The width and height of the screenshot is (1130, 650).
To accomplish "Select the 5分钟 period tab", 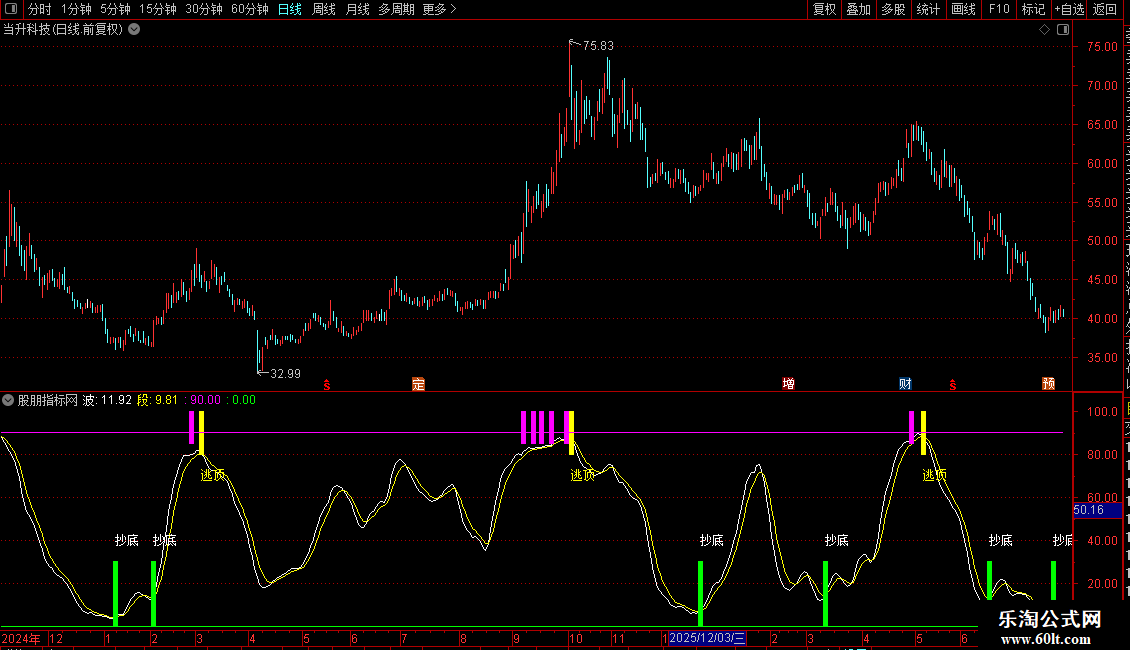I will click(x=115, y=9).
